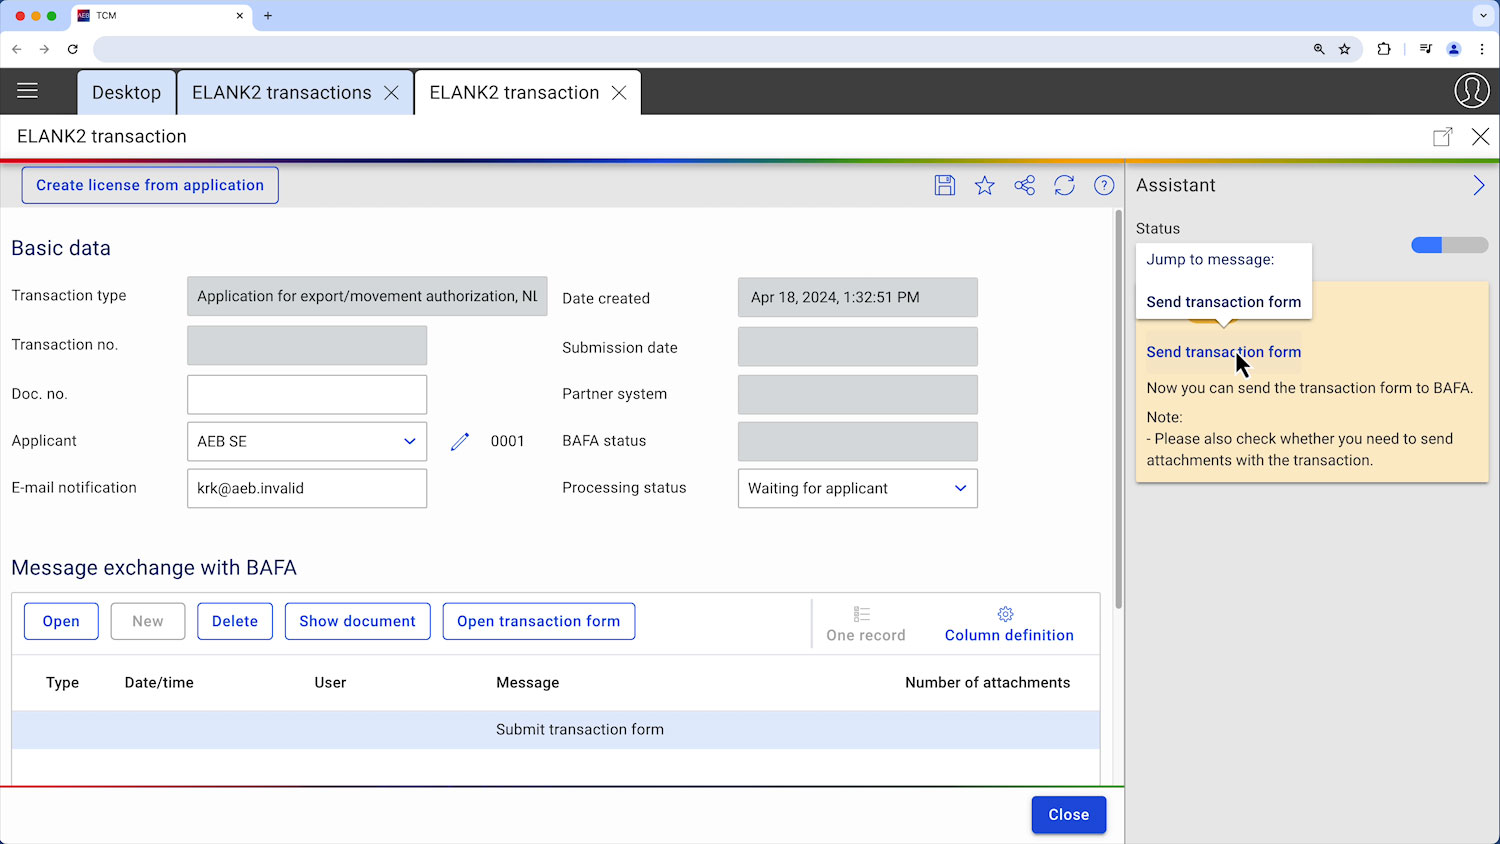This screenshot has height=844, width=1500.
Task: Click the user profile avatar icon
Action: [x=1471, y=90]
